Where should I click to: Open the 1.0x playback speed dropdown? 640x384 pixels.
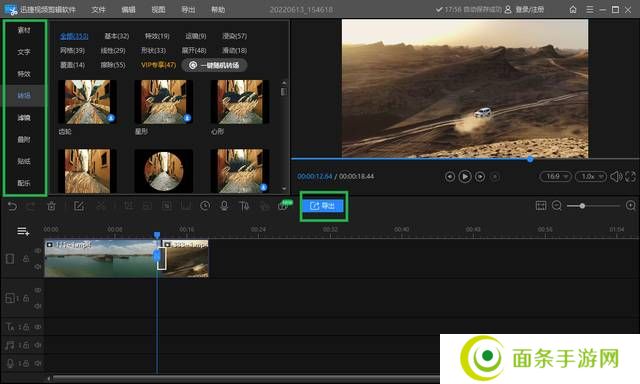tap(591, 177)
